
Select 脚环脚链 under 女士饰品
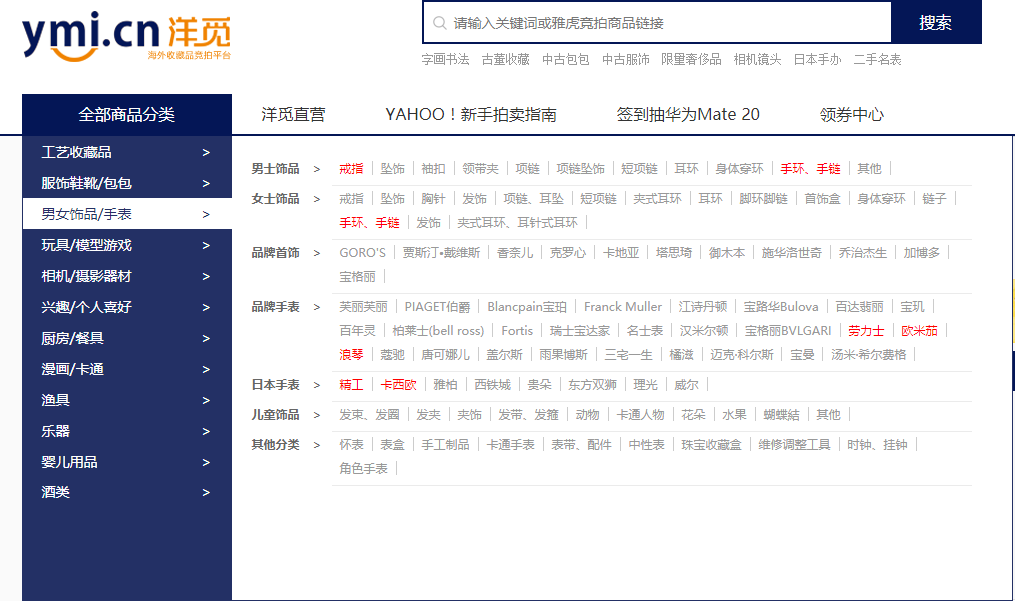[x=763, y=199]
